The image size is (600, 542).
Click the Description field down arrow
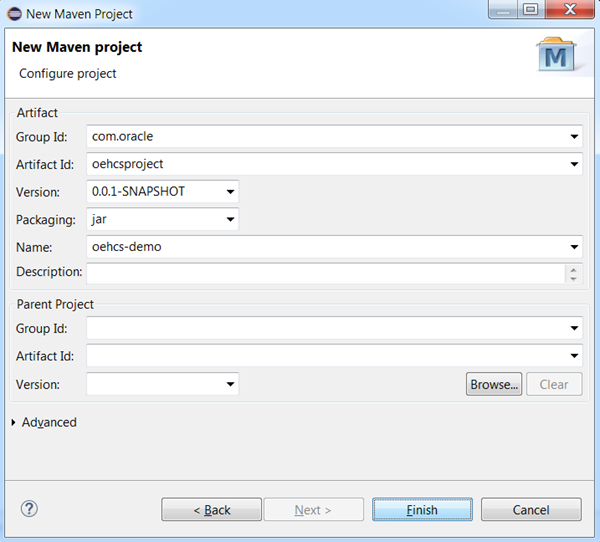pos(573,278)
